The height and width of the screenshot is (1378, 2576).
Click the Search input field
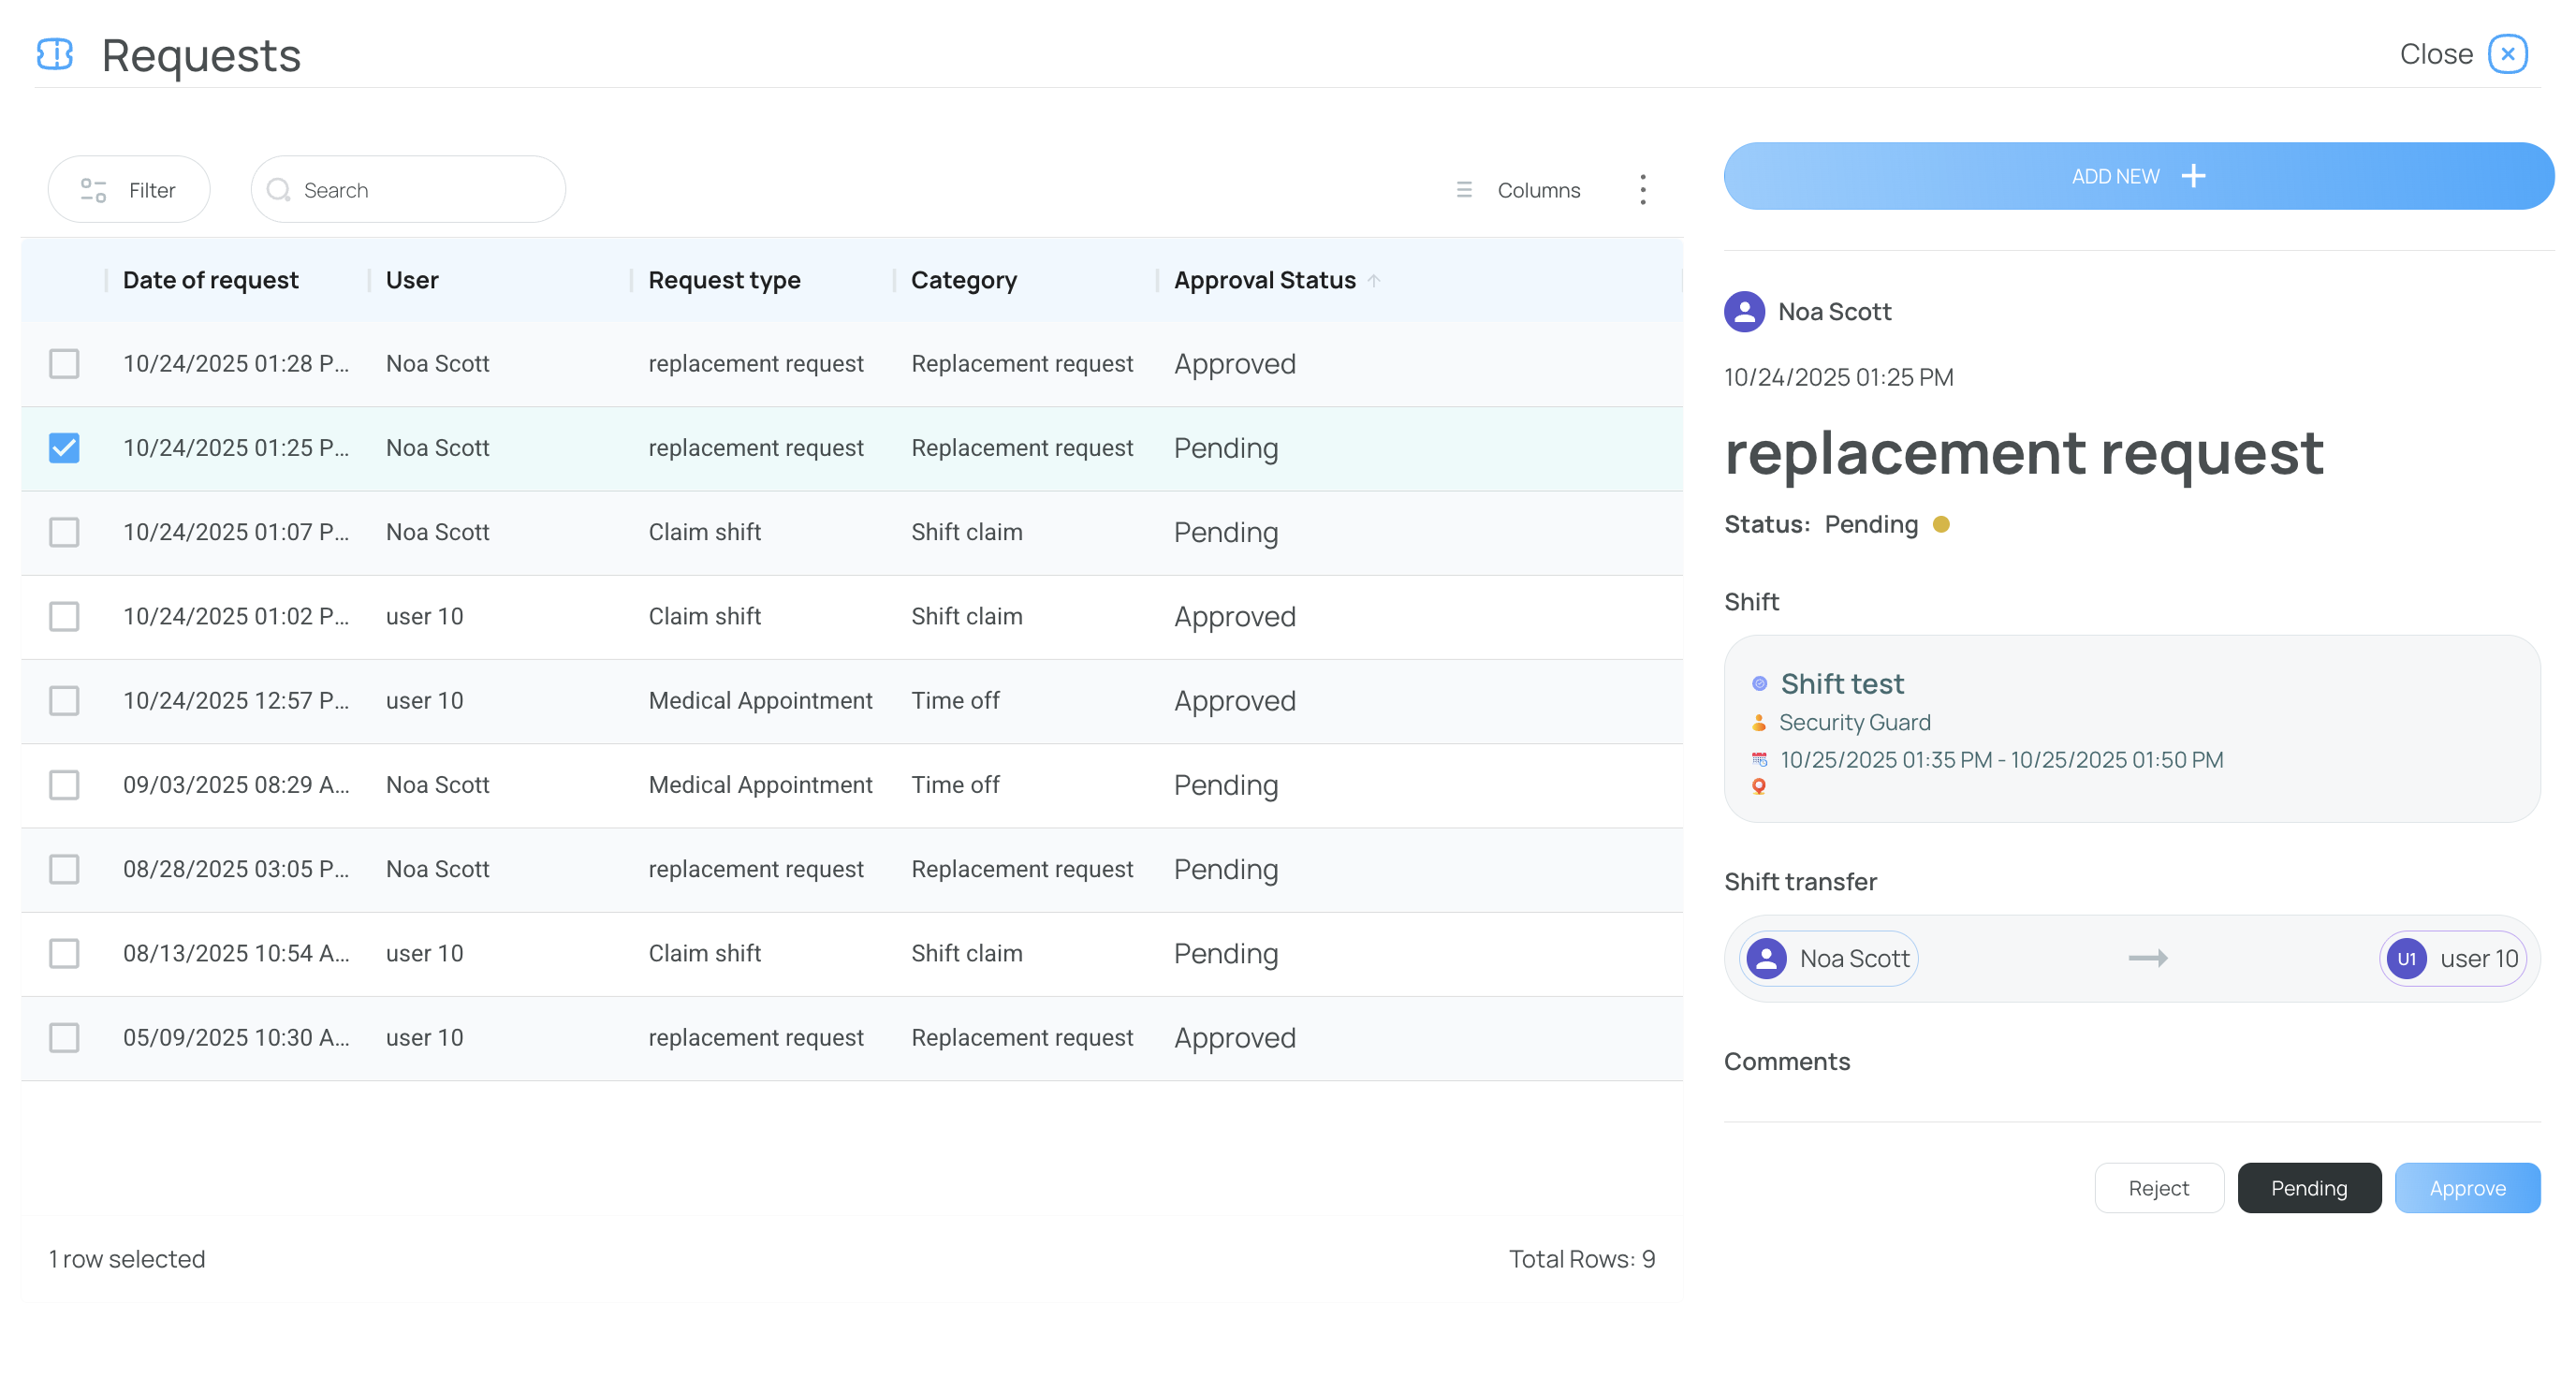pos(425,190)
